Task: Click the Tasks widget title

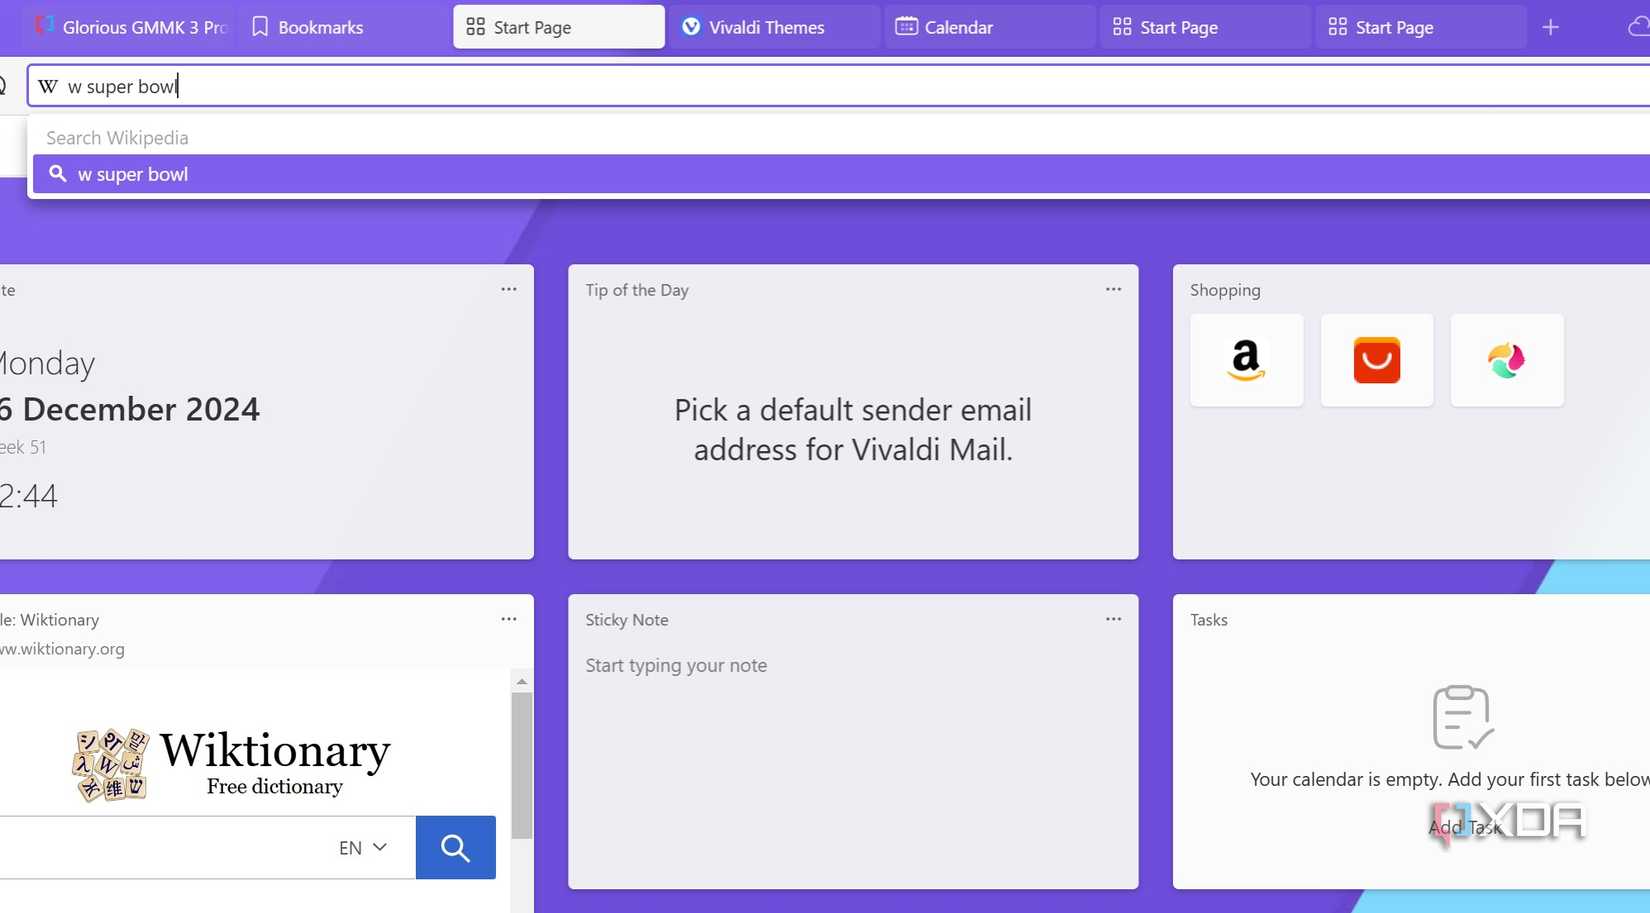Action: [x=1208, y=620]
